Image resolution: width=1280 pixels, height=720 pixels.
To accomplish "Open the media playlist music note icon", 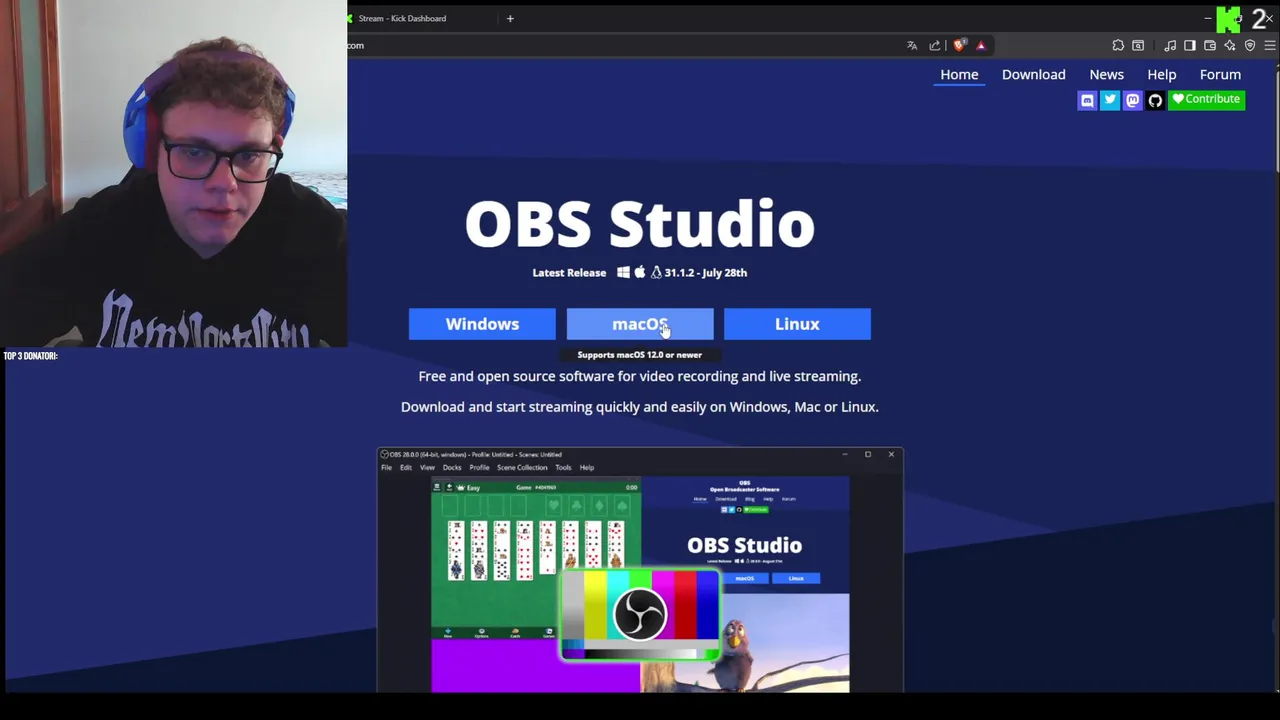I will click(1170, 45).
